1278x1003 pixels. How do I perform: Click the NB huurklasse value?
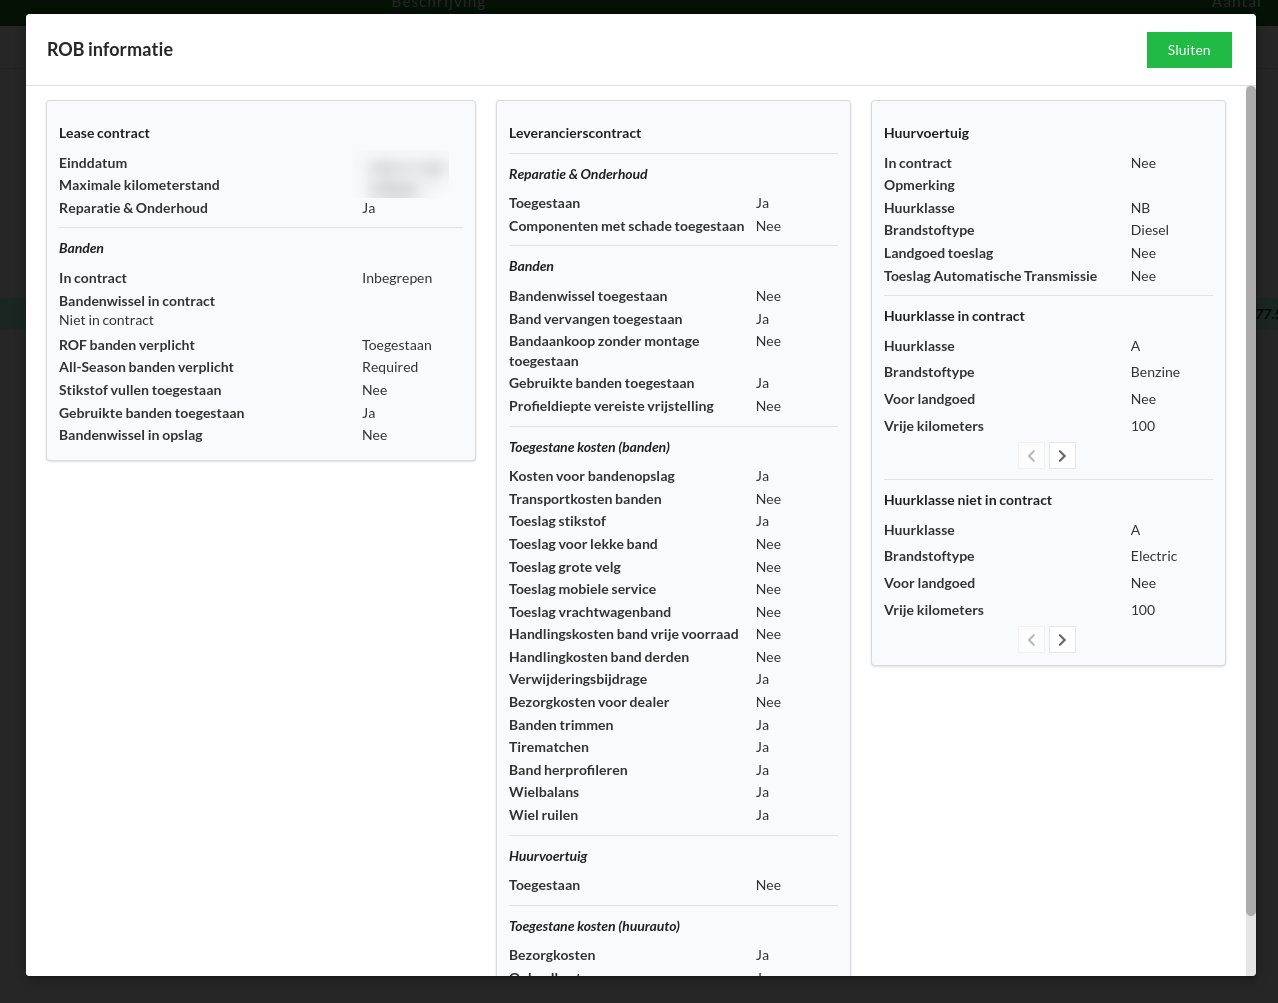coord(1140,208)
